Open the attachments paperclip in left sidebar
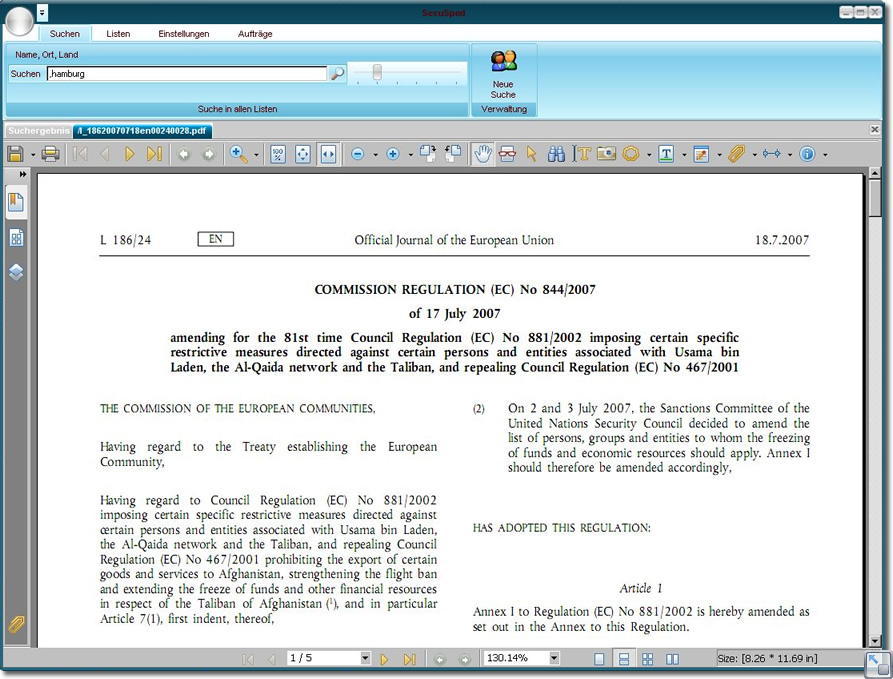This screenshot has height=679, width=893. click(16, 625)
